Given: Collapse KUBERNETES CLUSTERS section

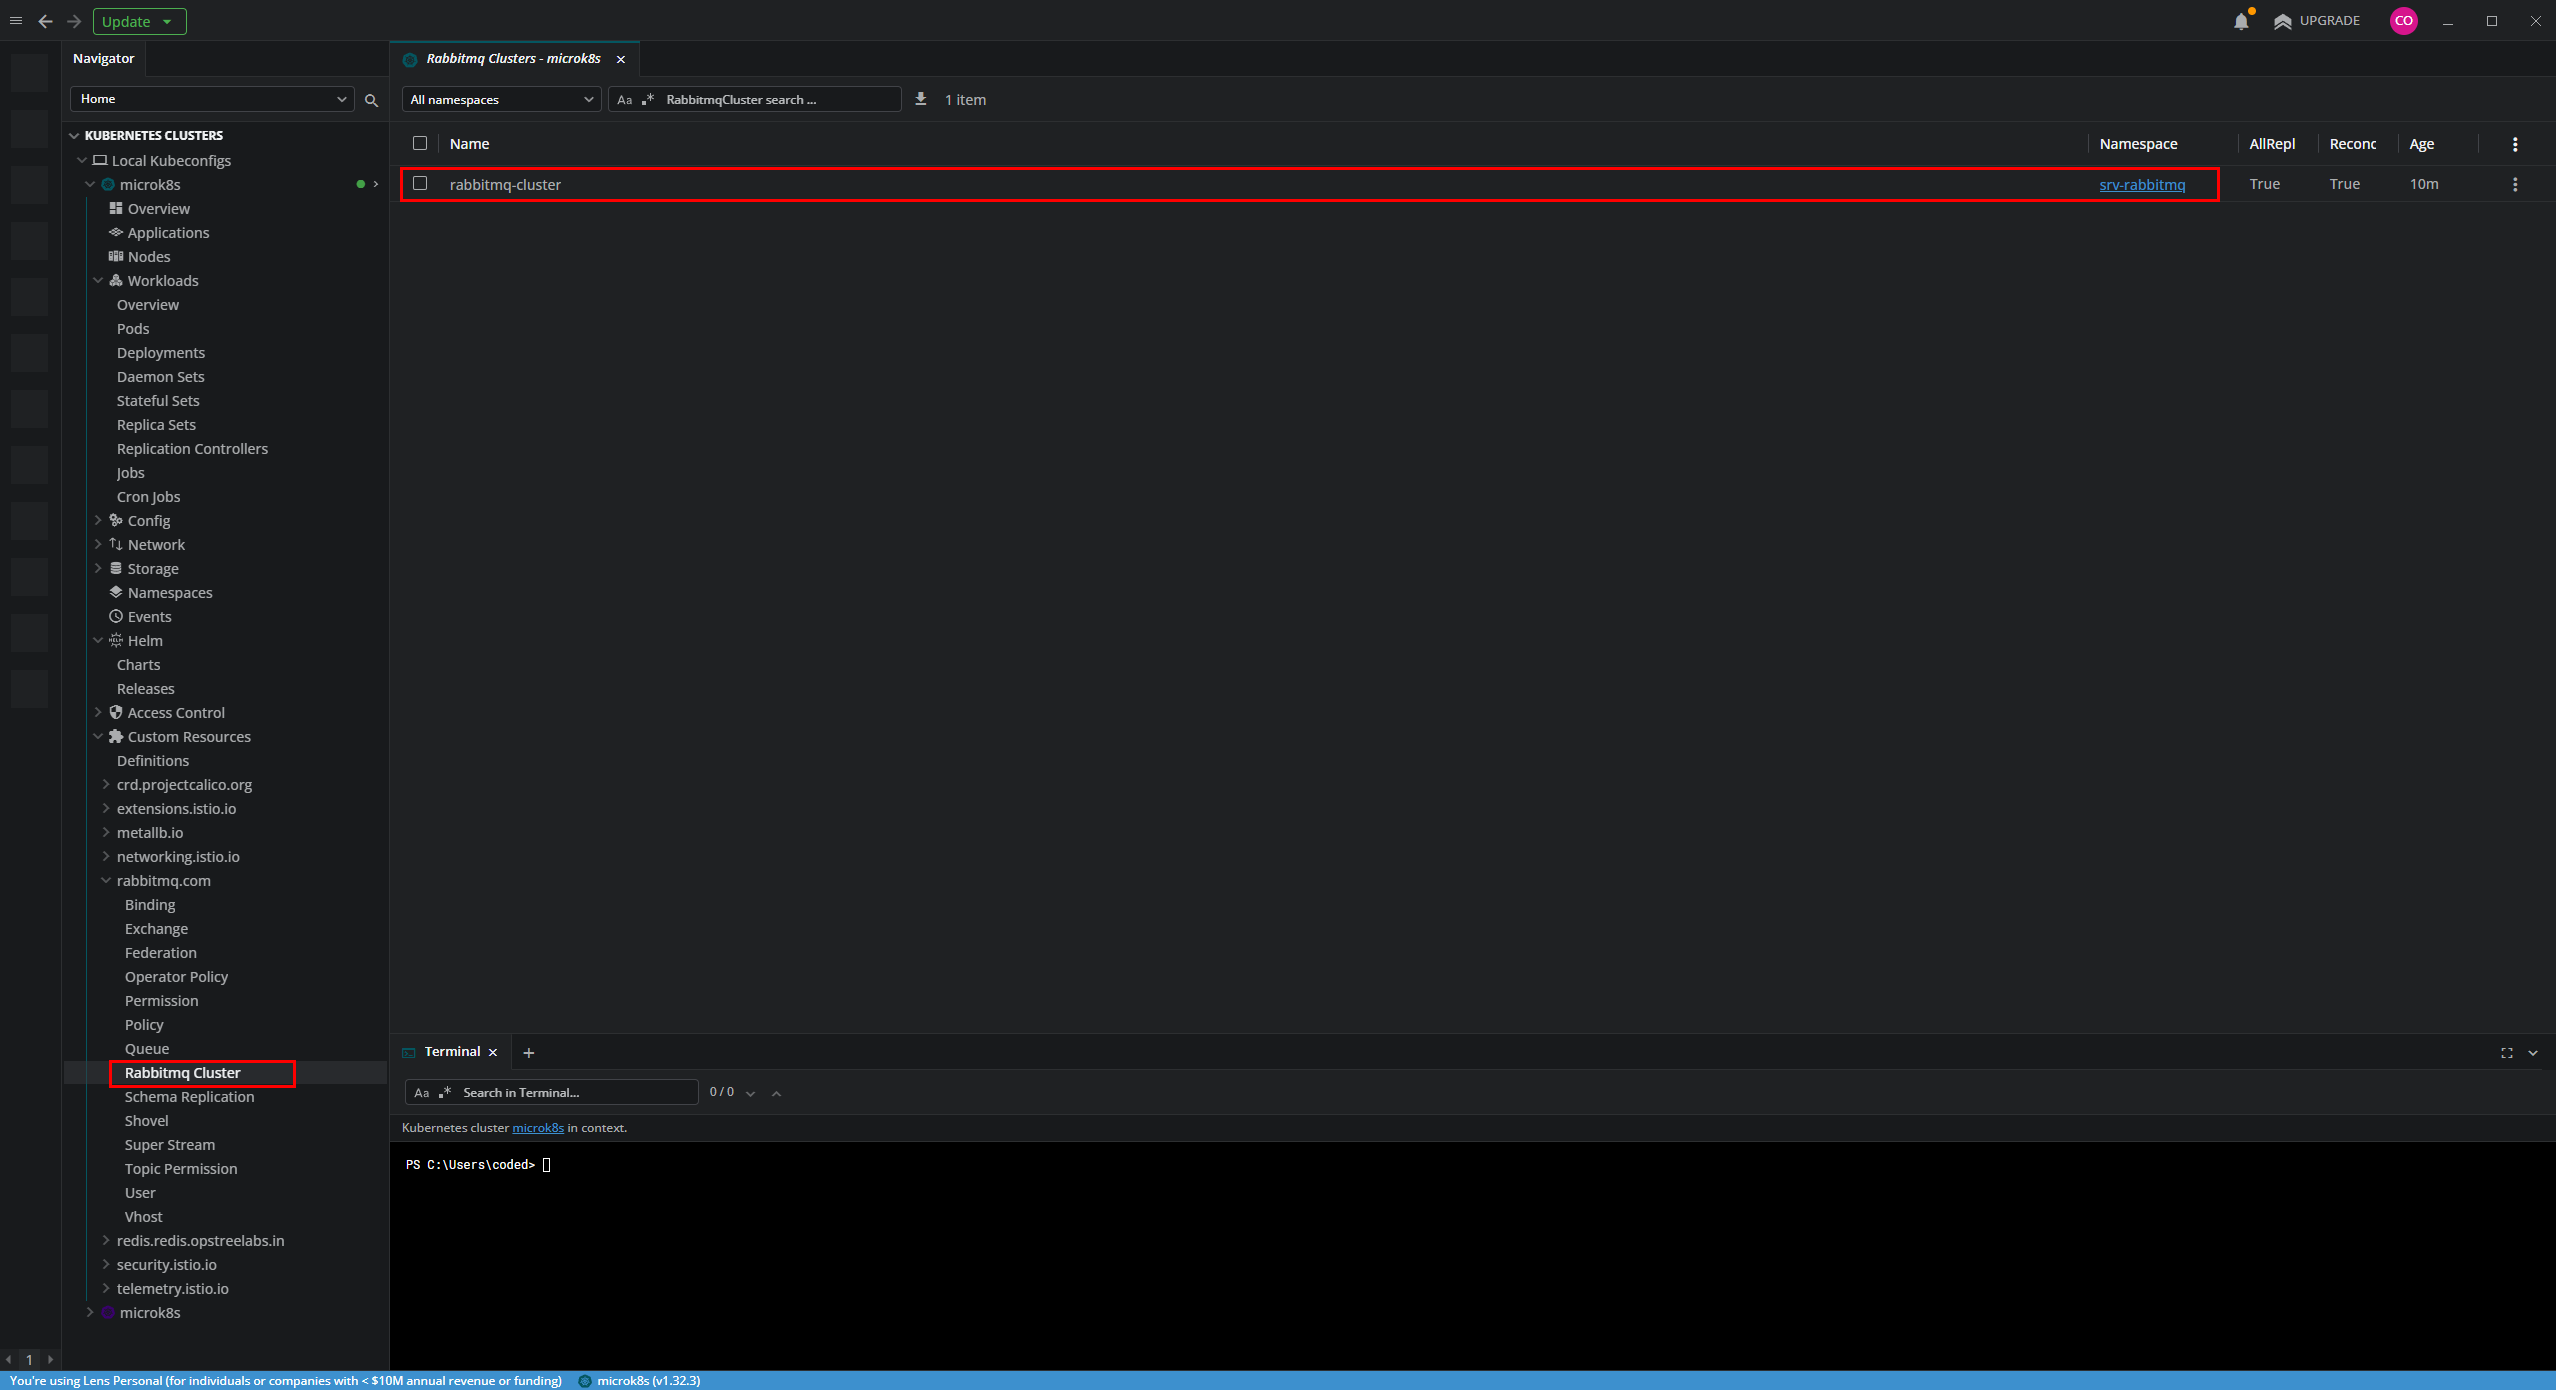Looking at the screenshot, I should click(x=74, y=136).
